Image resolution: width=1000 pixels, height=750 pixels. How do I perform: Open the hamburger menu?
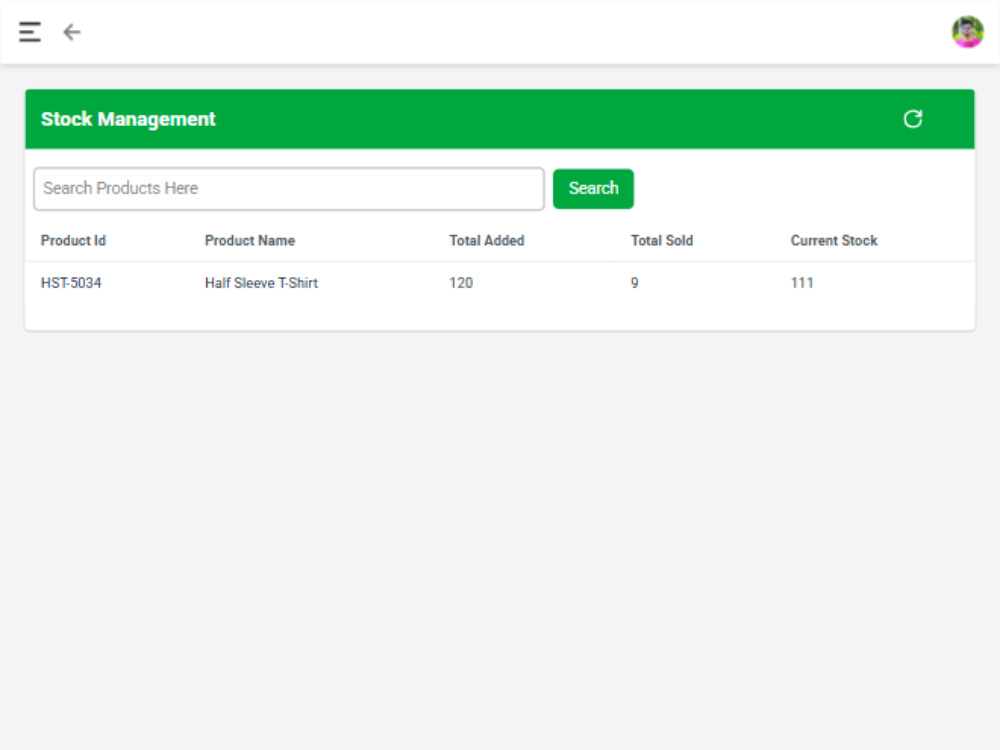click(30, 32)
